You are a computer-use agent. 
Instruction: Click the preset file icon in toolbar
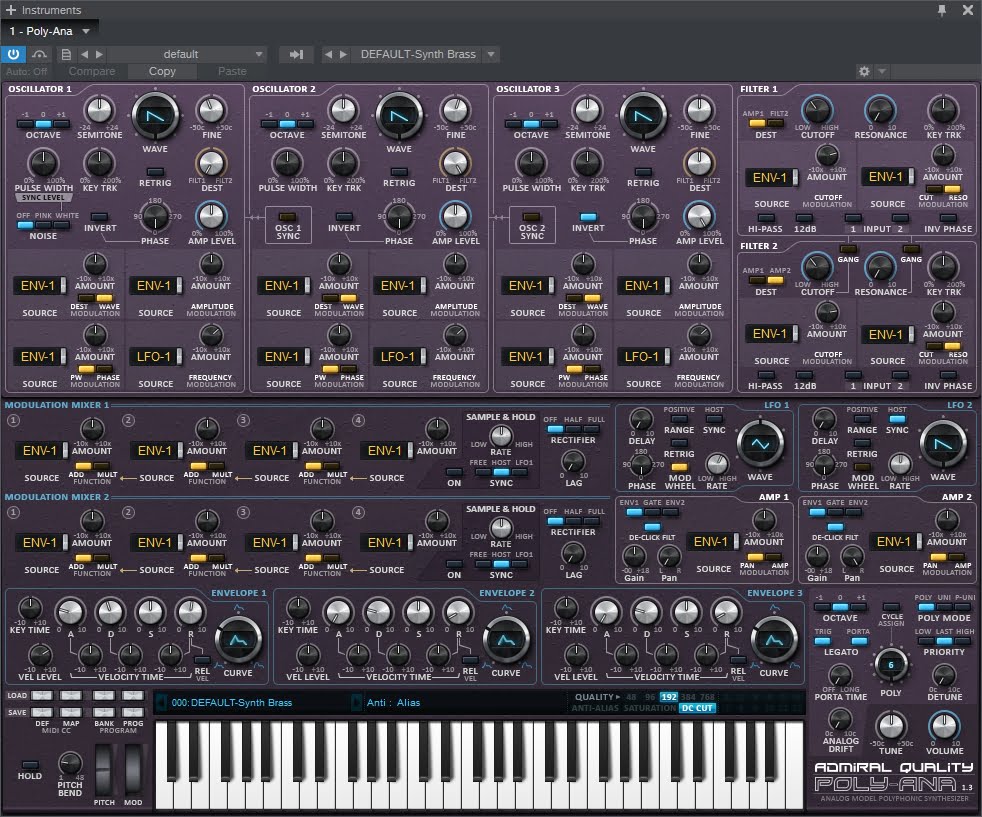[65, 54]
